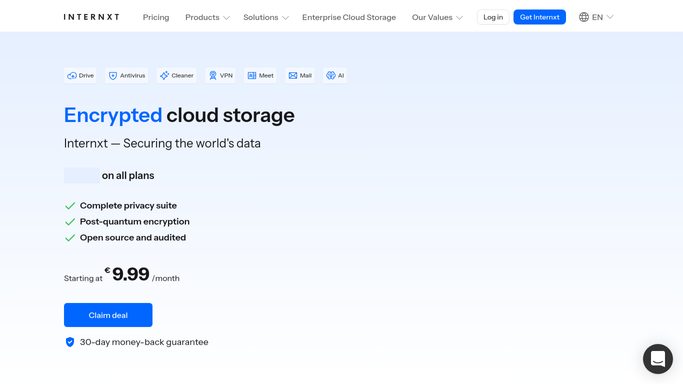Expand the Our Values menu

[437, 17]
